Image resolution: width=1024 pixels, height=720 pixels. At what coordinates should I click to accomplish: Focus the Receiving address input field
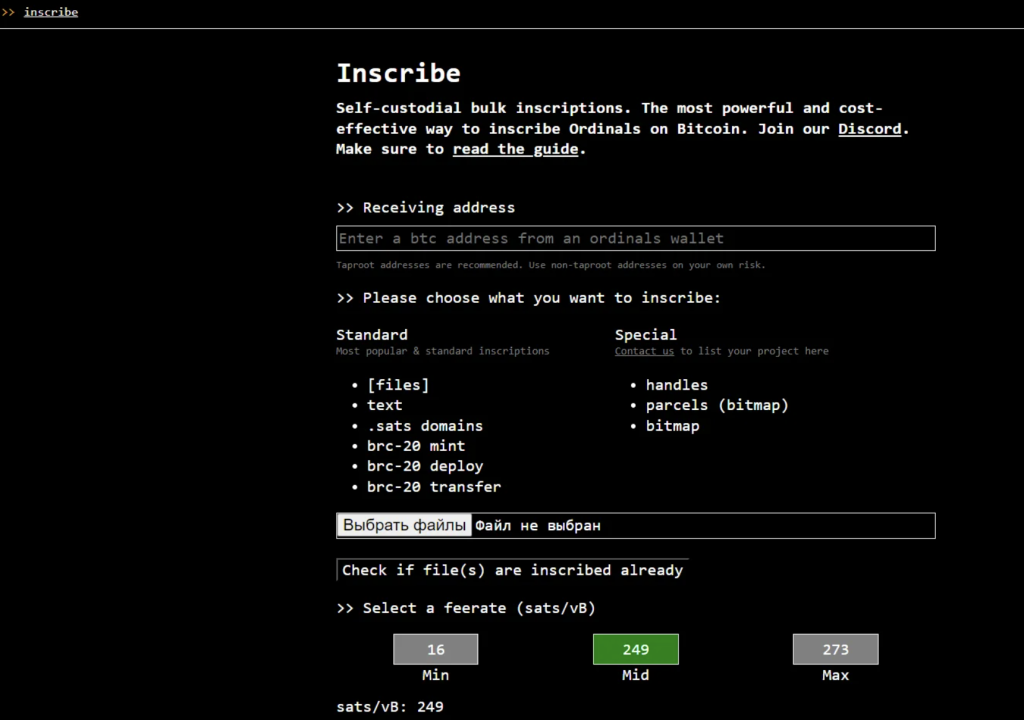tap(635, 238)
